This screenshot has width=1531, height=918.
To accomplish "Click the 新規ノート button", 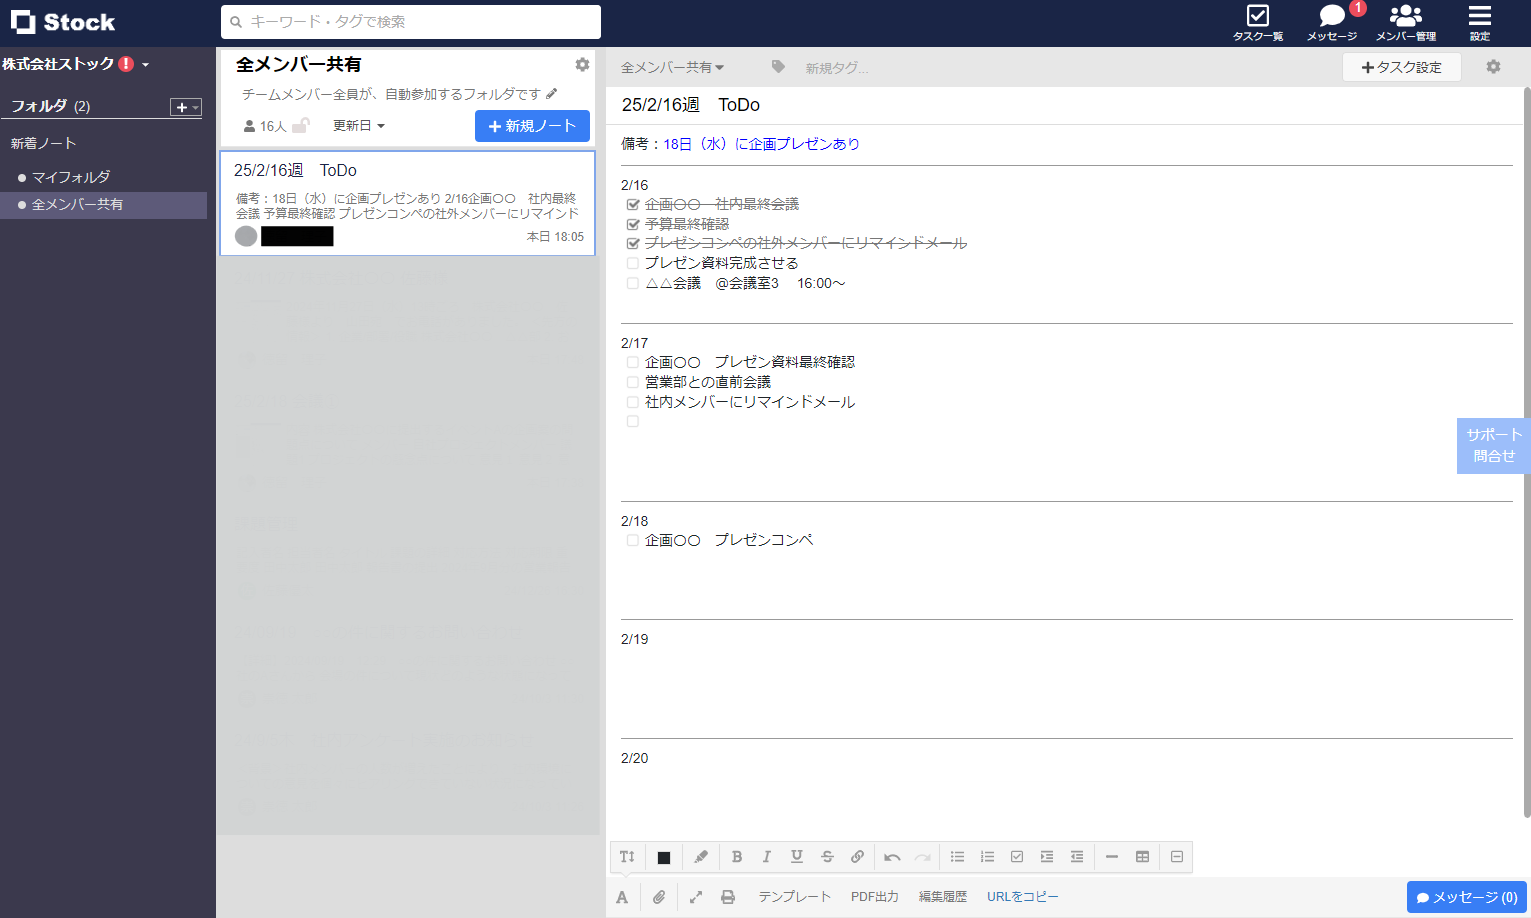I will point(532,126).
